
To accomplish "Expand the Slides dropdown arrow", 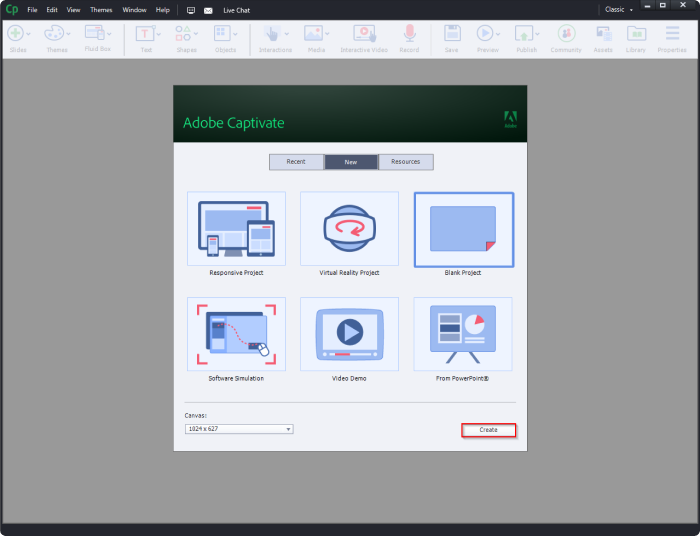I will [29, 34].
